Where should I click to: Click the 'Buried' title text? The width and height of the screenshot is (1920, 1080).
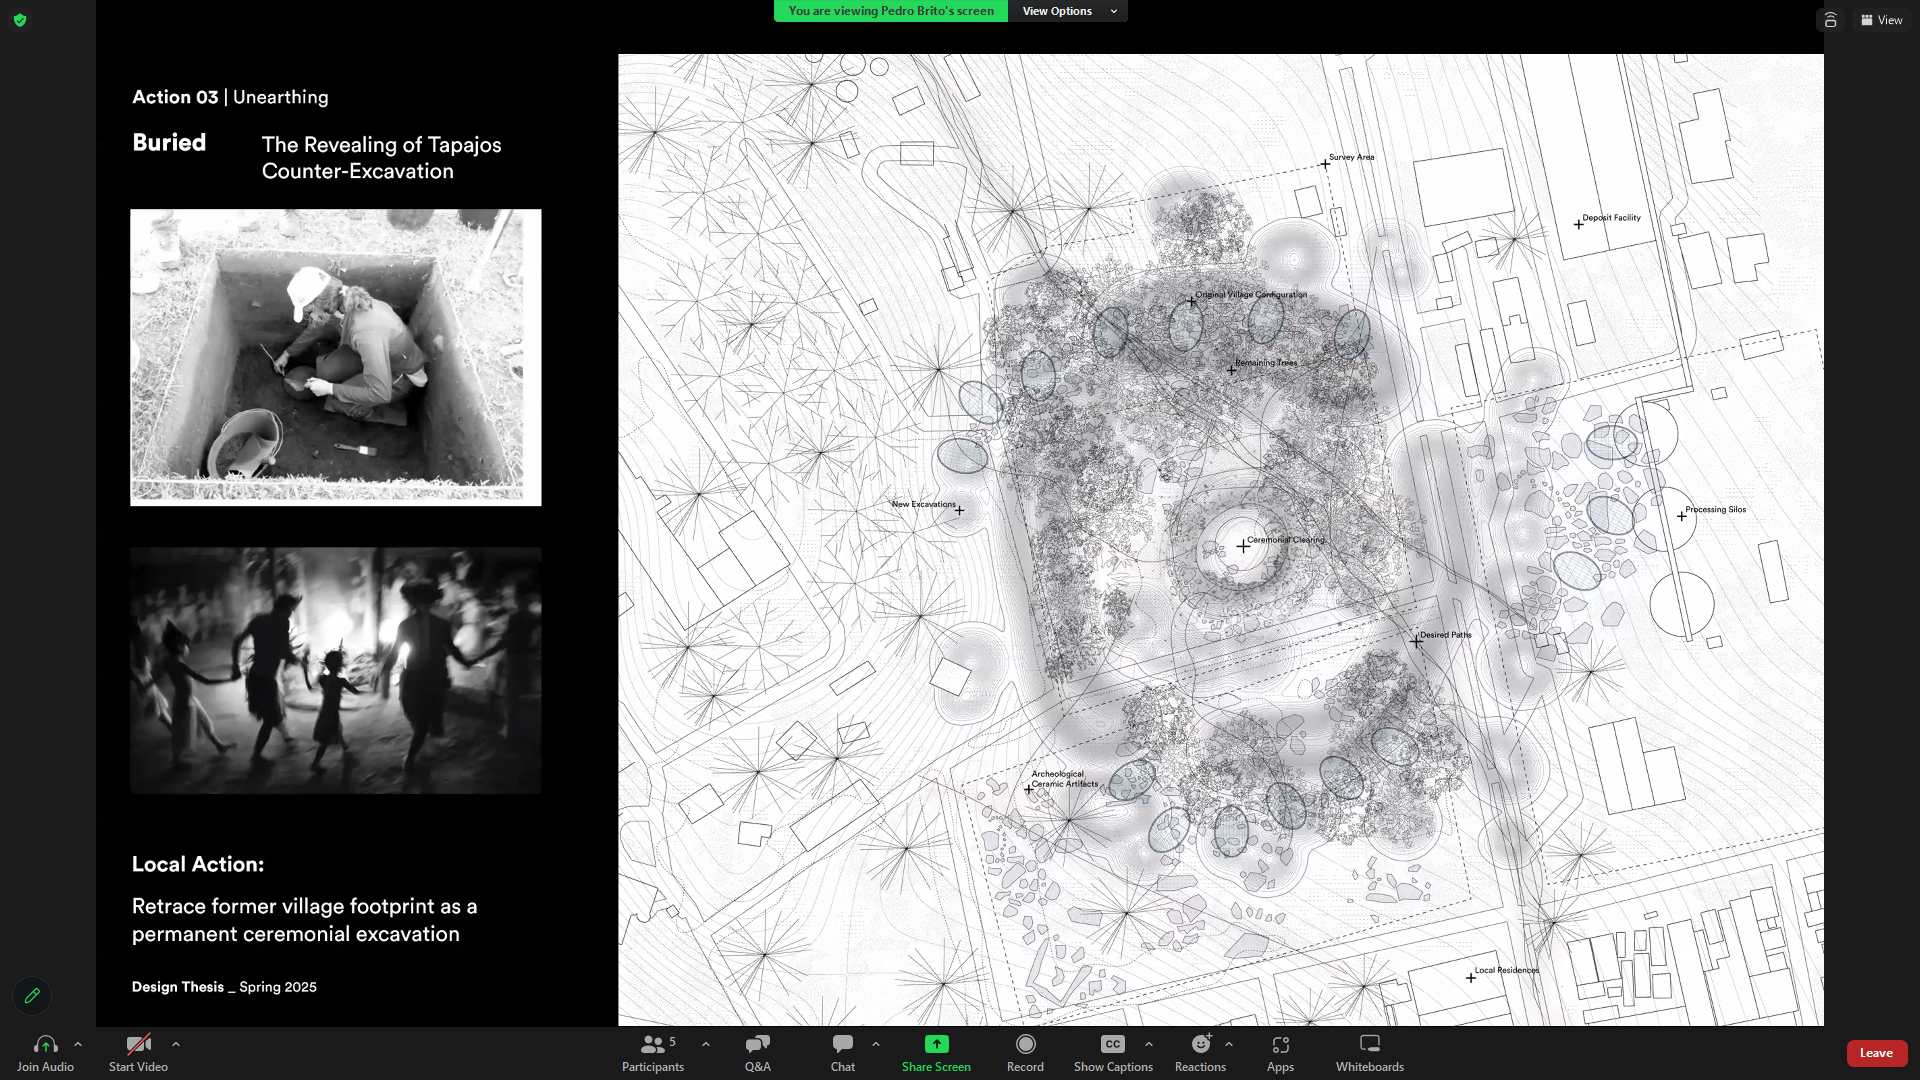(x=169, y=143)
